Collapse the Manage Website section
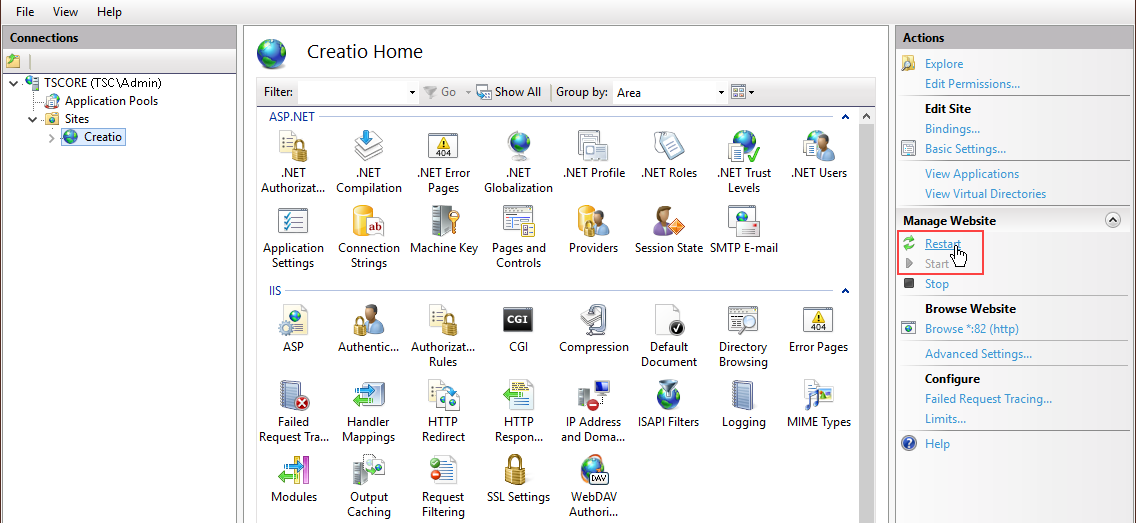This screenshot has height=523, width=1136. pyautogui.click(x=1113, y=221)
